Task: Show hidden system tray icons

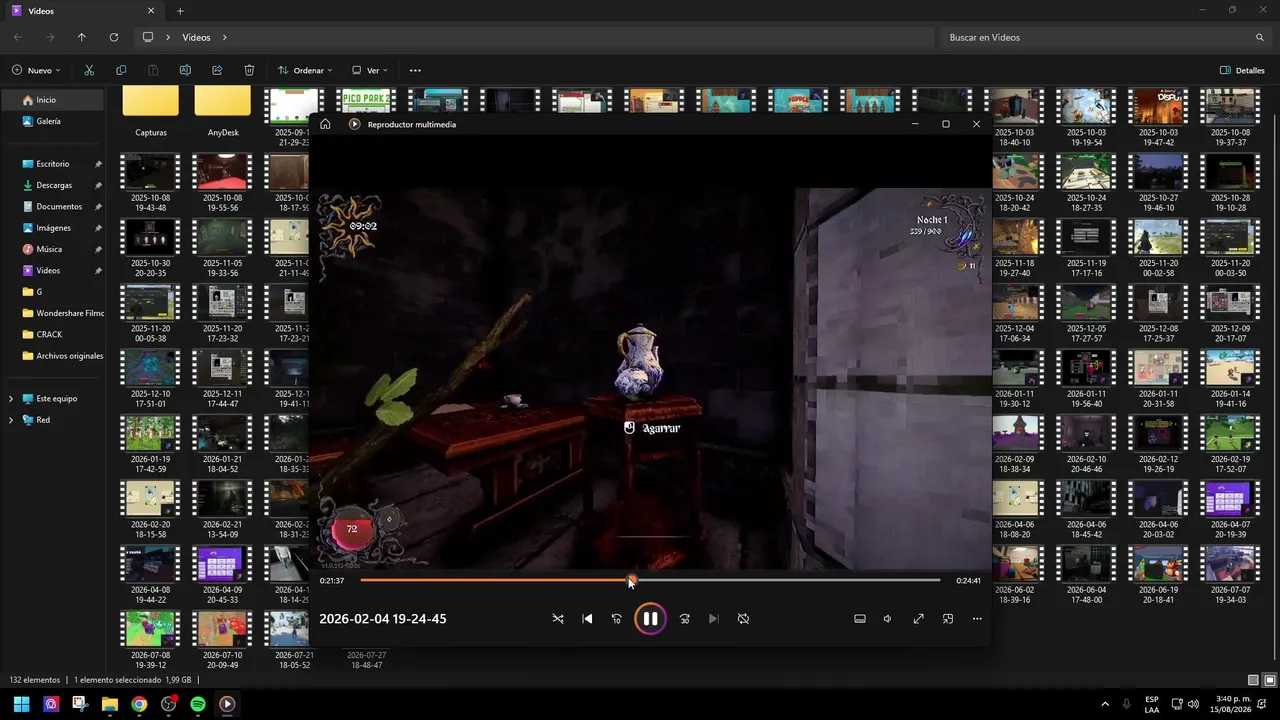Action: click(1105, 704)
